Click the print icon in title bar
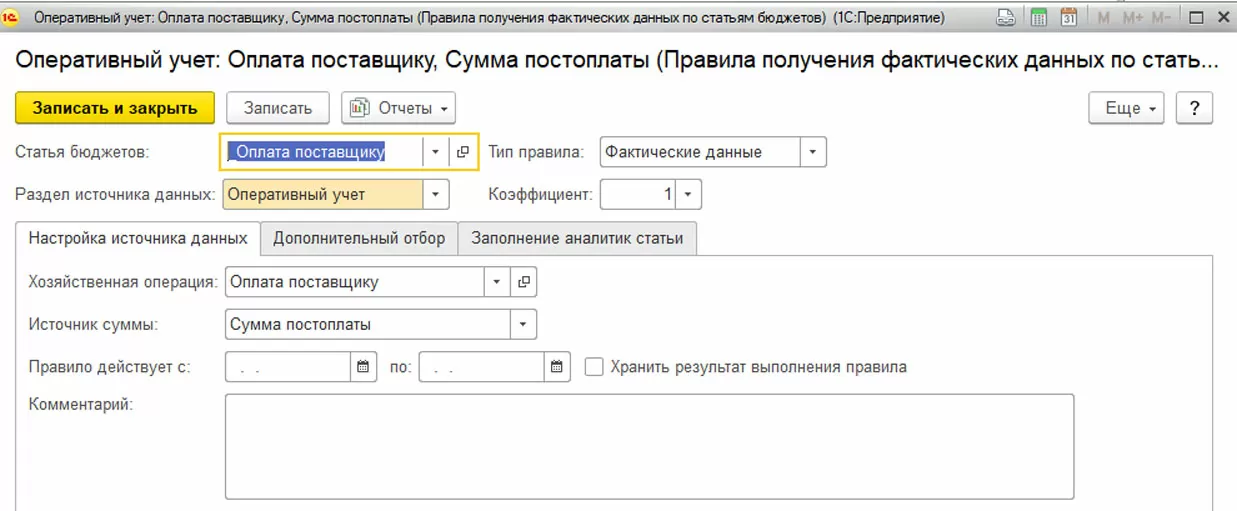1237x511 pixels. click(x=1006, y=17)
